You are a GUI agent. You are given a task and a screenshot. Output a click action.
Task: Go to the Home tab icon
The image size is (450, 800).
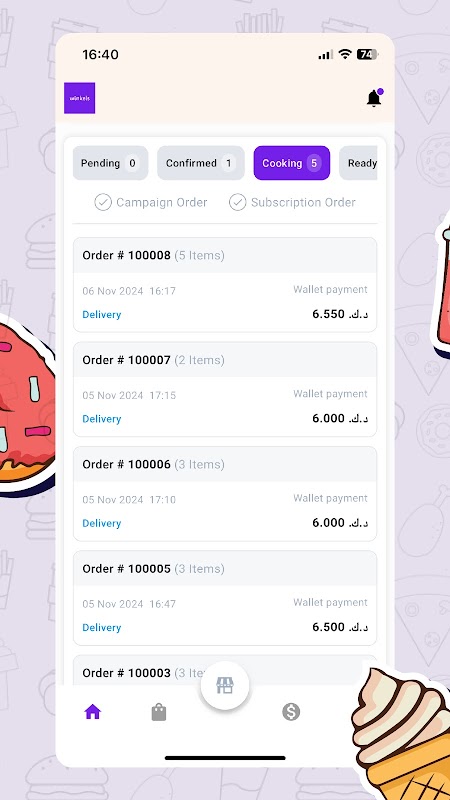point(92,711)
